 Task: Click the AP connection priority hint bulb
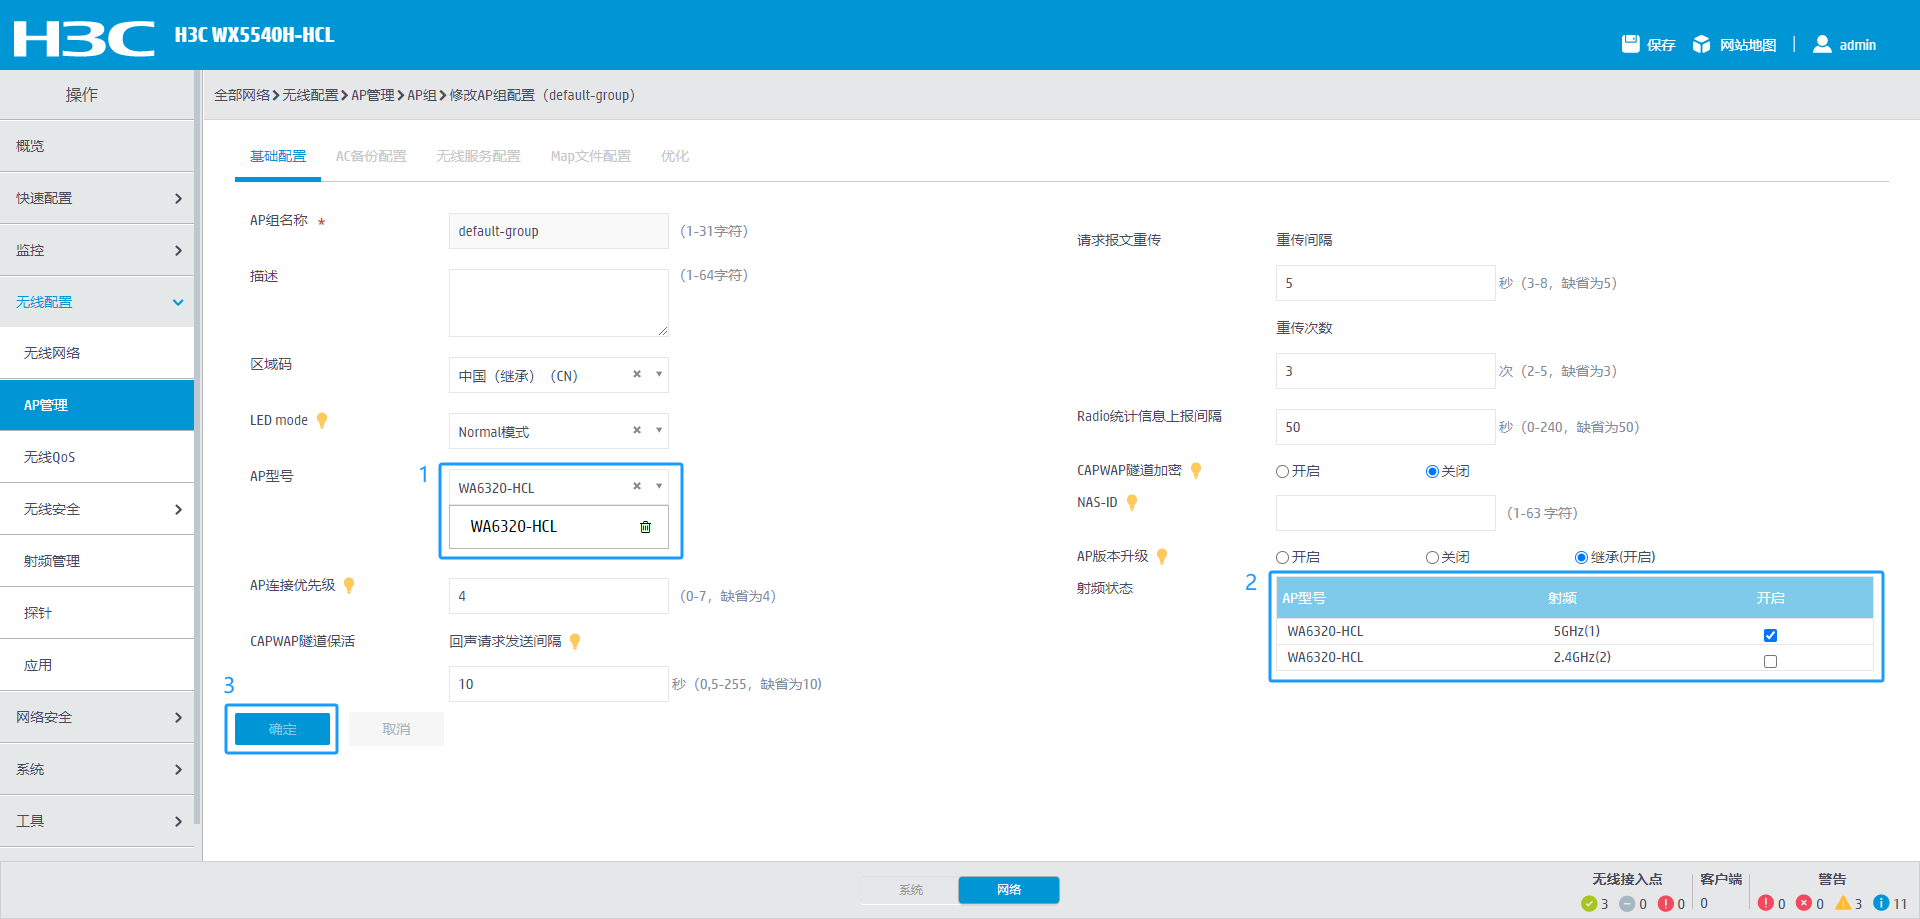[349, 586]
